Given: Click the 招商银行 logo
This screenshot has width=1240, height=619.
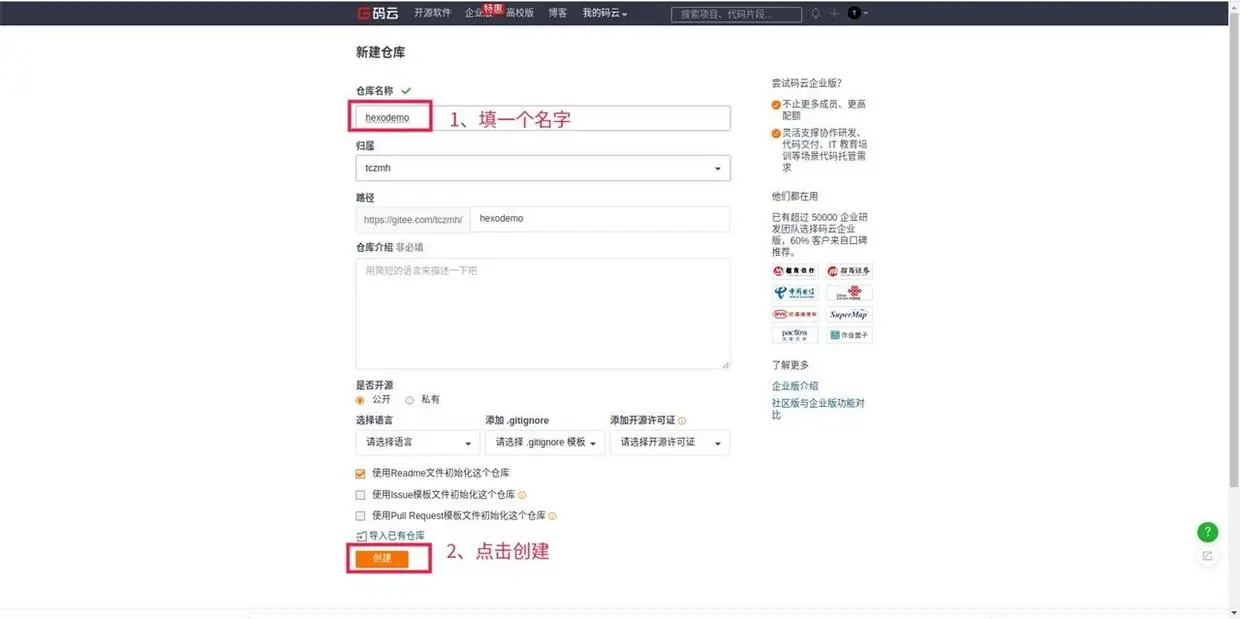Looking at the screenshot, I should click(795, 271).
